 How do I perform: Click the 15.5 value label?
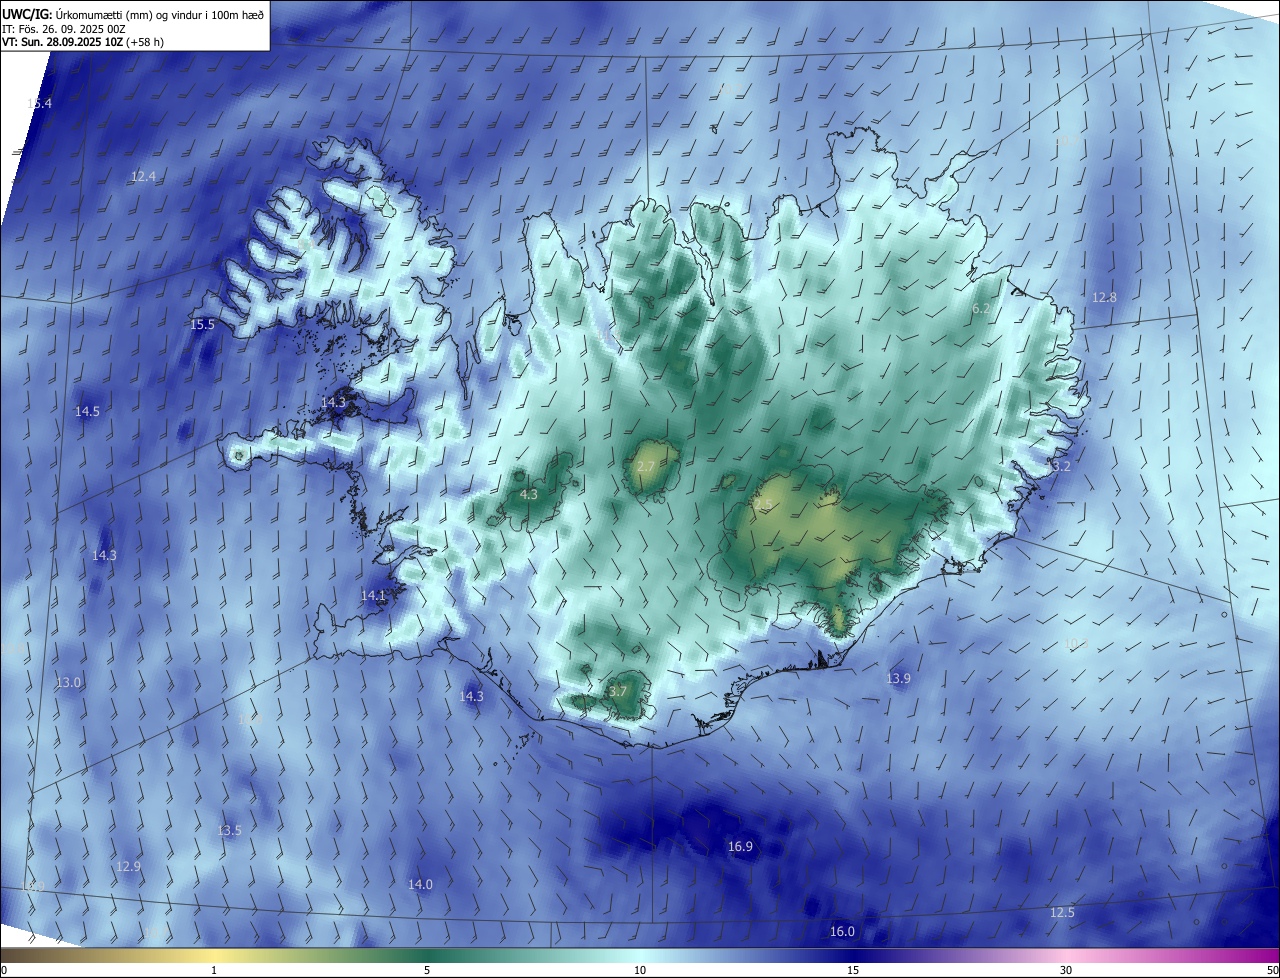coord(202,325)
